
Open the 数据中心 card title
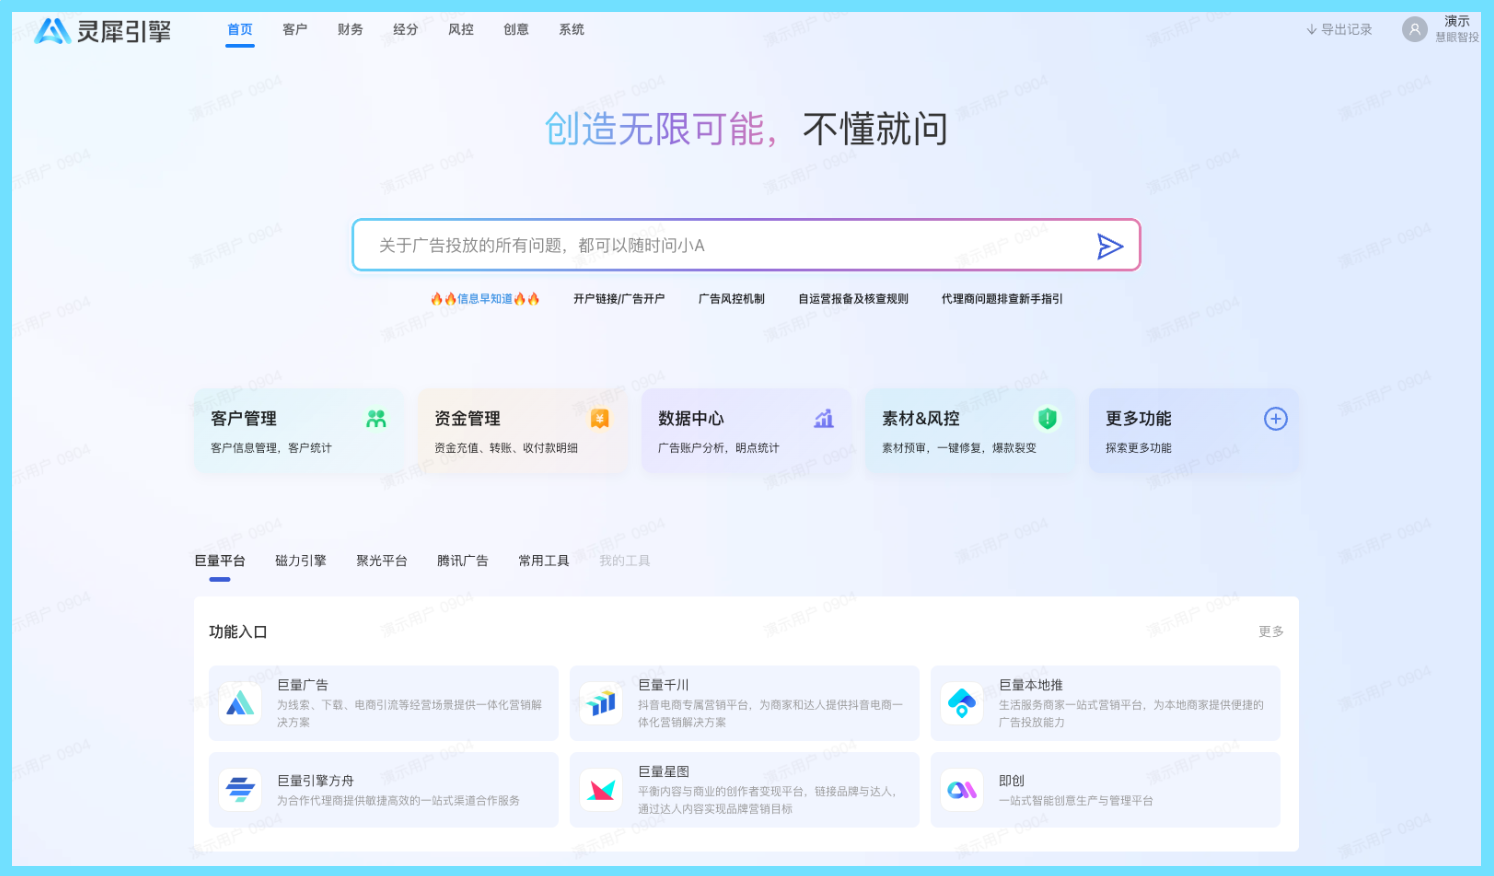click(691, 419)
